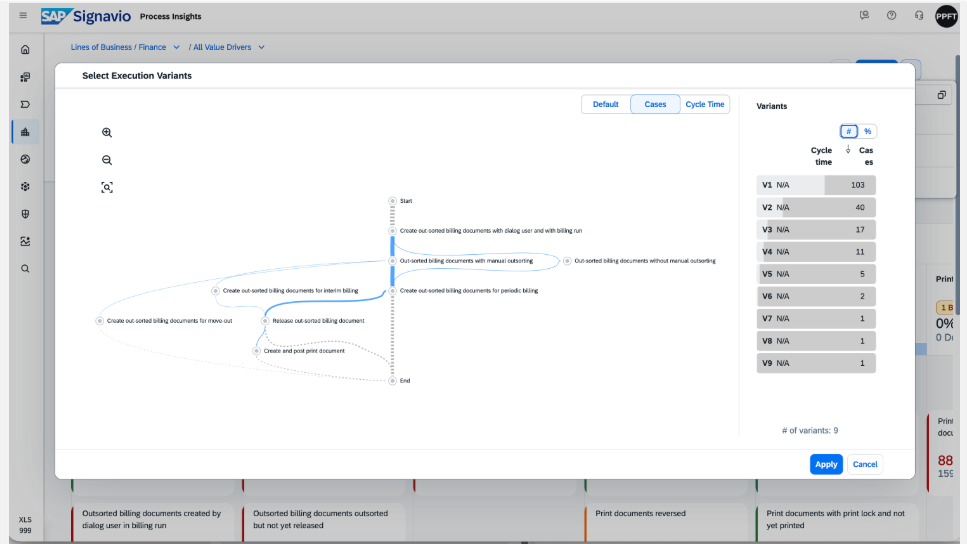This screenshot has height=544, width=967.
Task: Open the globe-like sidebar icon
Action: point(25,159)
